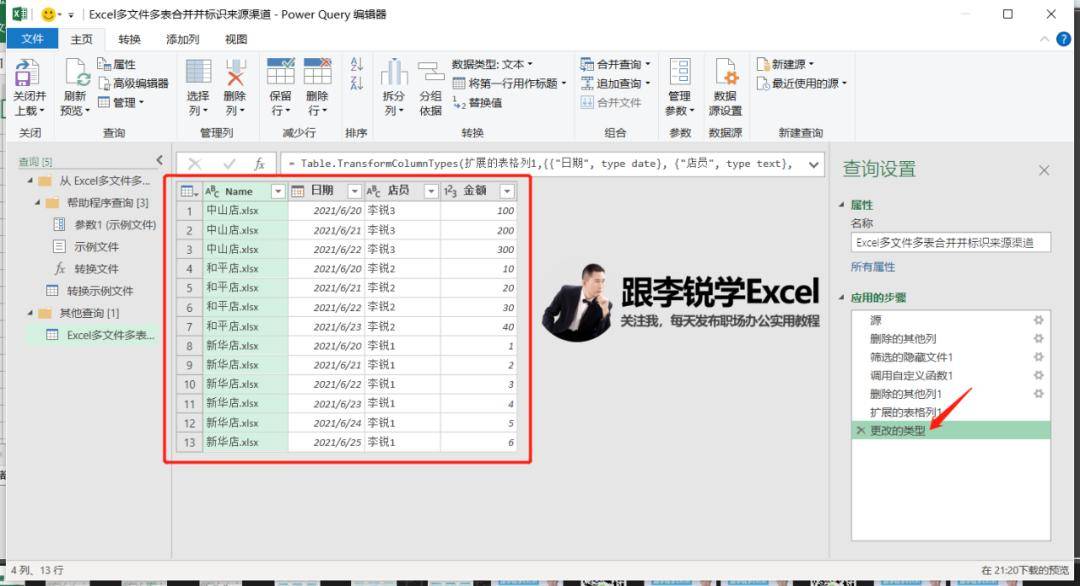Open gear settings for 筛选的隐藏文件1 step

tap(1038, 357)
